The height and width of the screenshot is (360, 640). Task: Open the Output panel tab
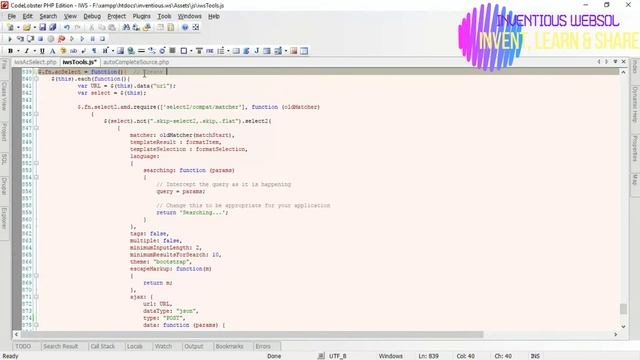[x=193, y=346]
